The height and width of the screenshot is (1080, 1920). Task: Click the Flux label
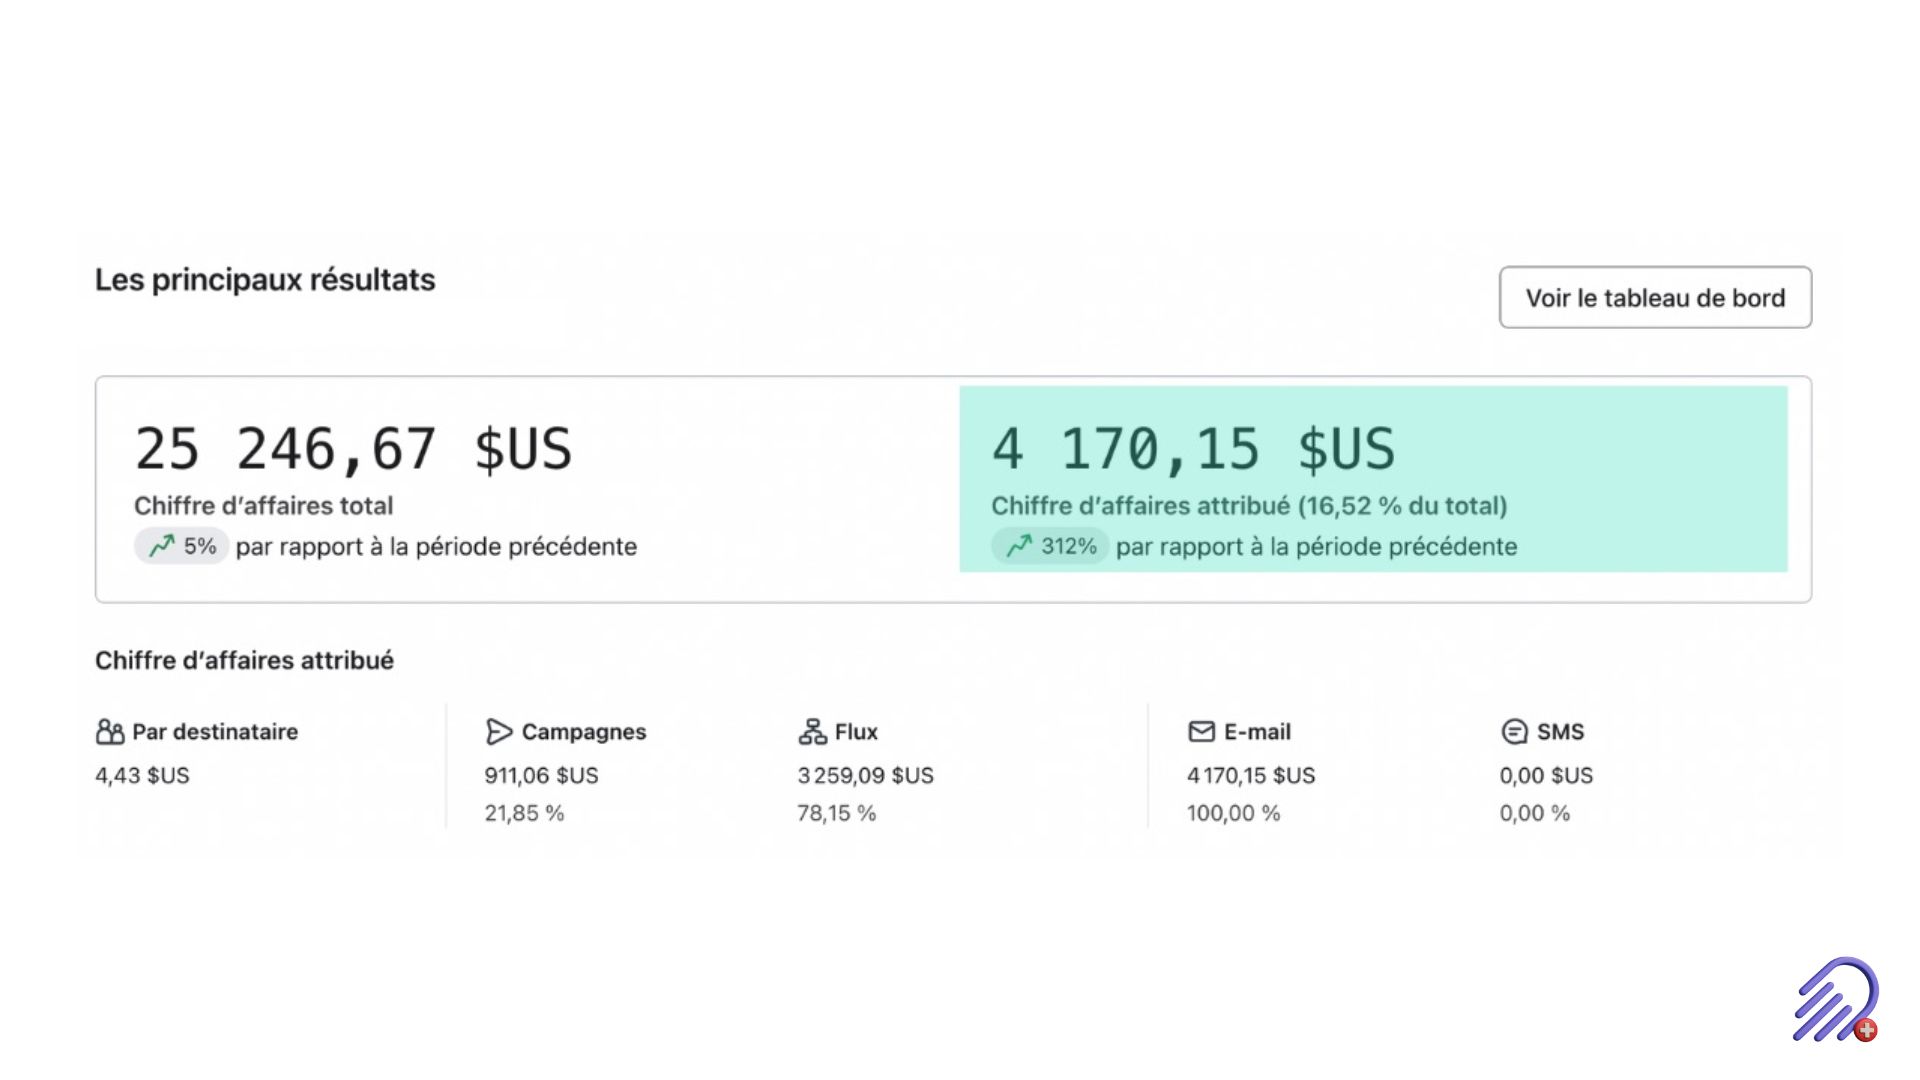point(856,732)
